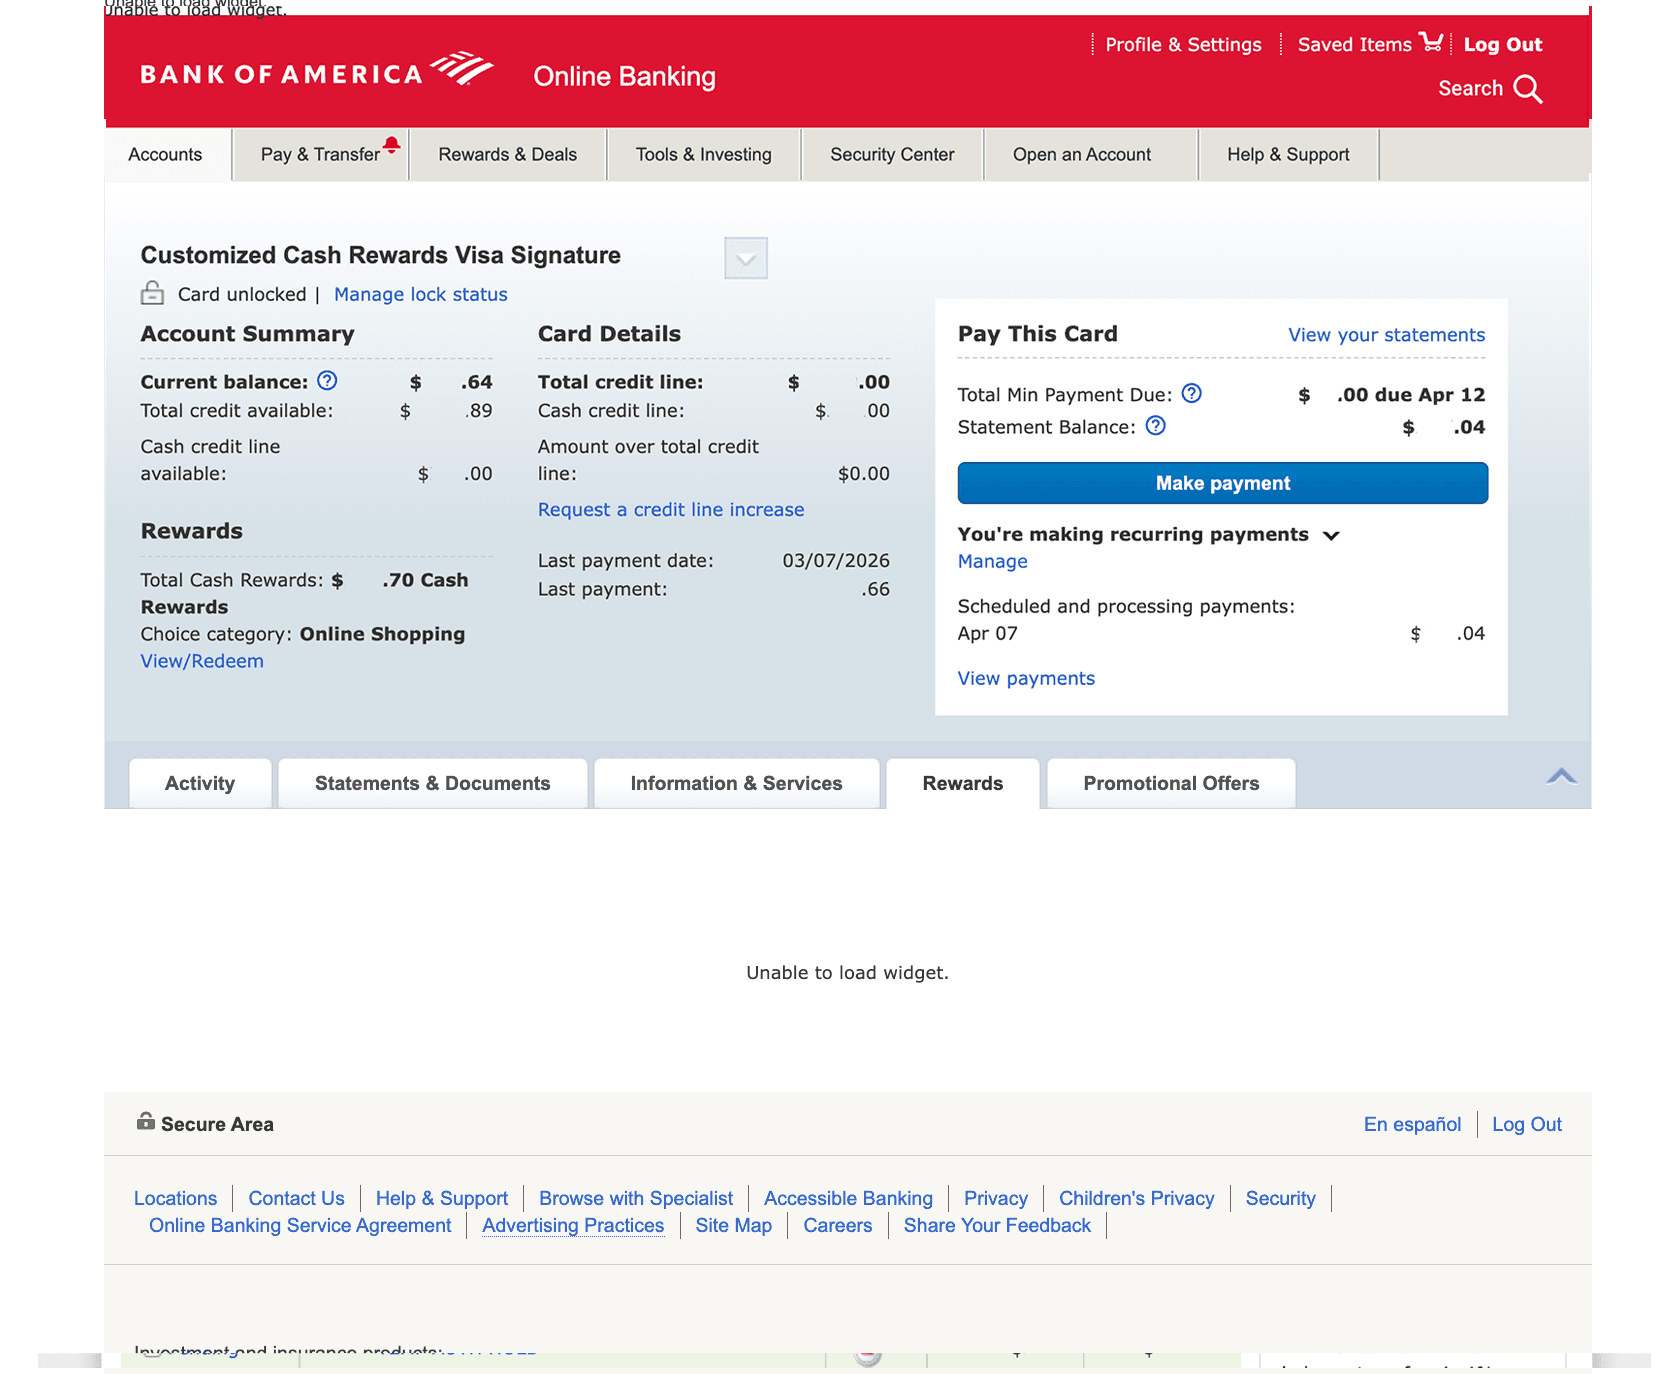
Task: Click Request a credit line increase
Action: pos(670,509)
